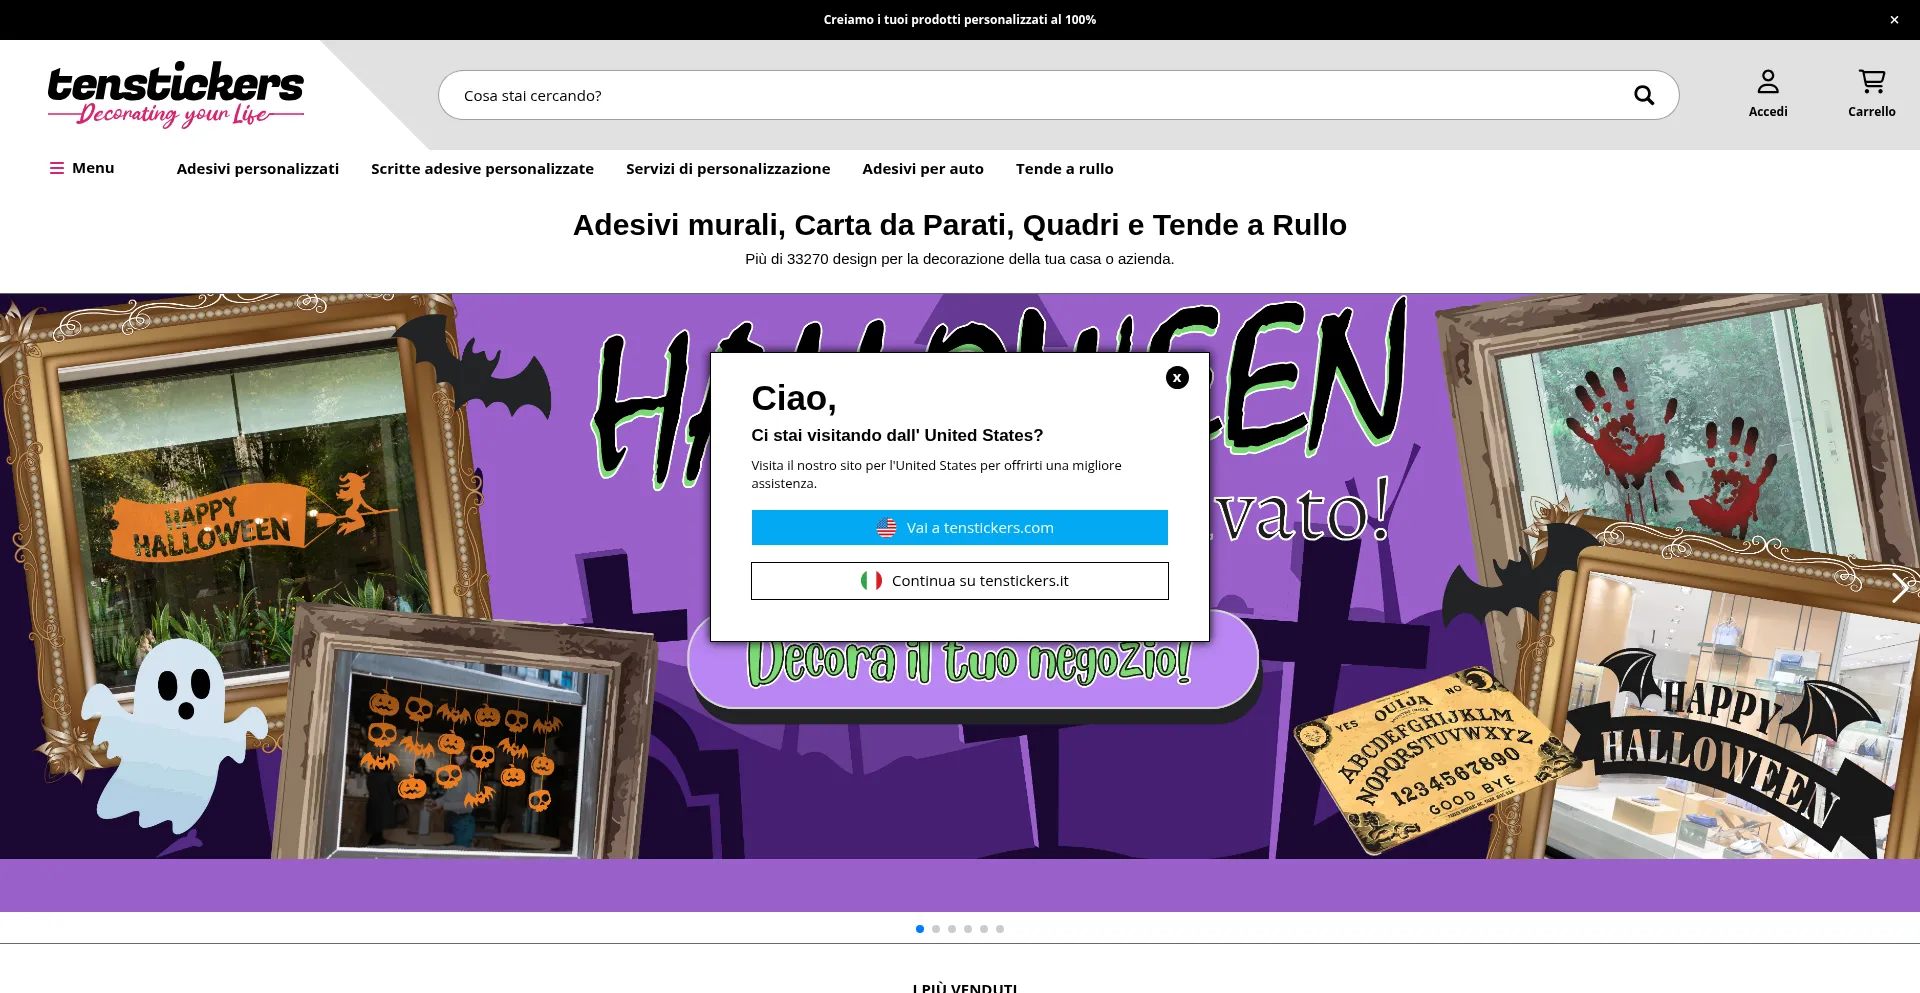Click the tenstickers logo
This screenshot has width=1920, height=993.
176,94
